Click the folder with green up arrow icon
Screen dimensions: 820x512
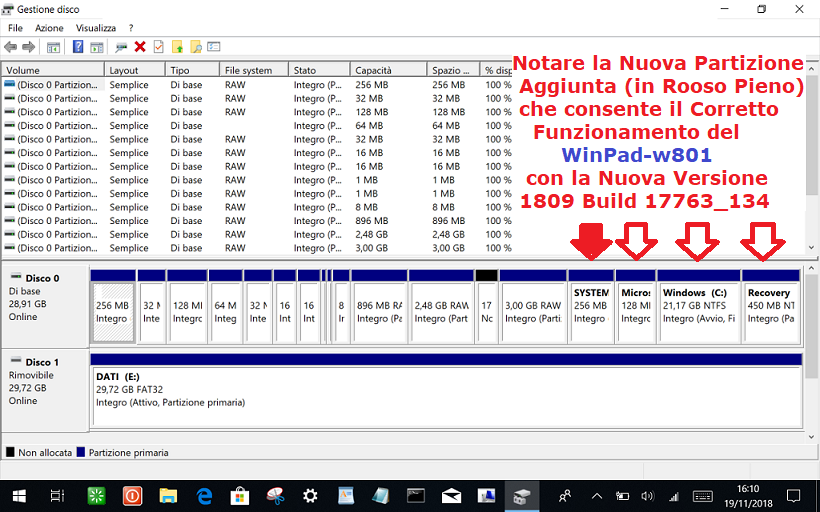(177, 47)
